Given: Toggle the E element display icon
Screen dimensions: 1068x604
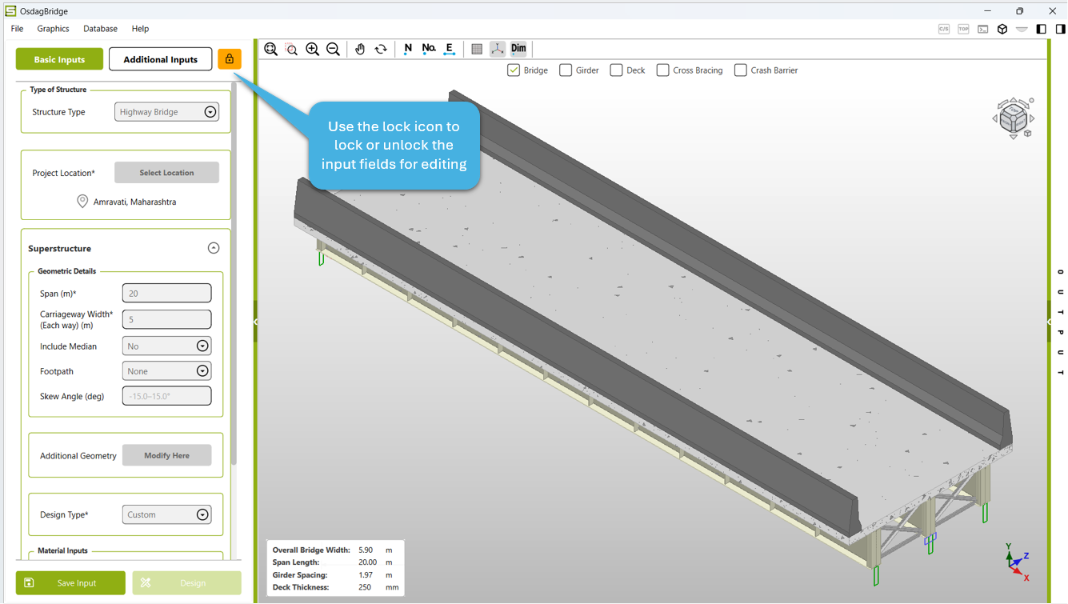Looking at the screenshot, I should pyautogui.click(x=450, y=49).
